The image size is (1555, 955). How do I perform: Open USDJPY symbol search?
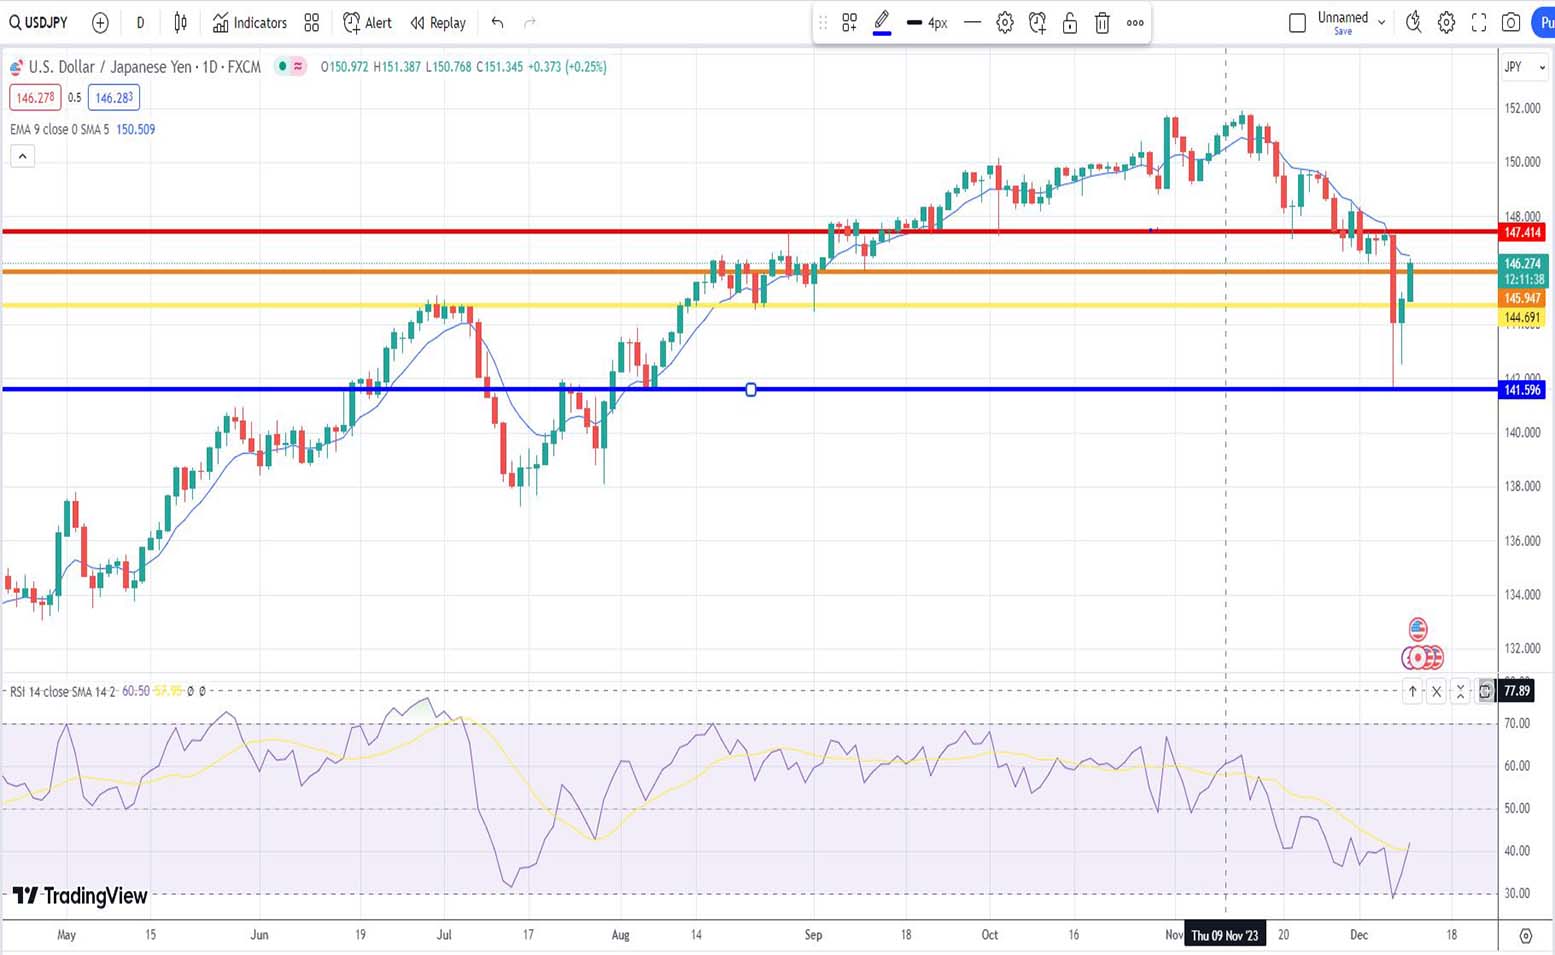click(38, 22)
